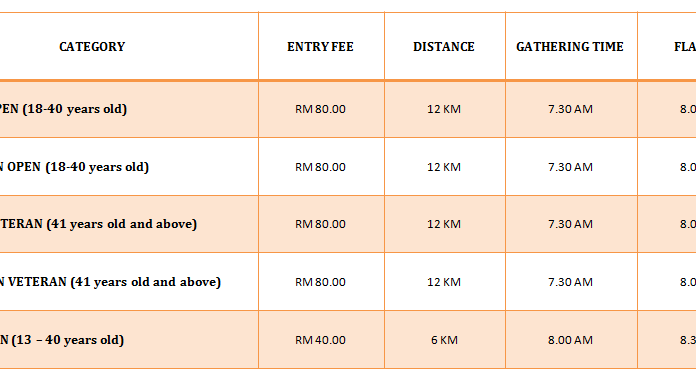Select RM 80.00 in the N OPEN row
The width and height of the screenshot is (696, 380).
(x=321, y=167)
